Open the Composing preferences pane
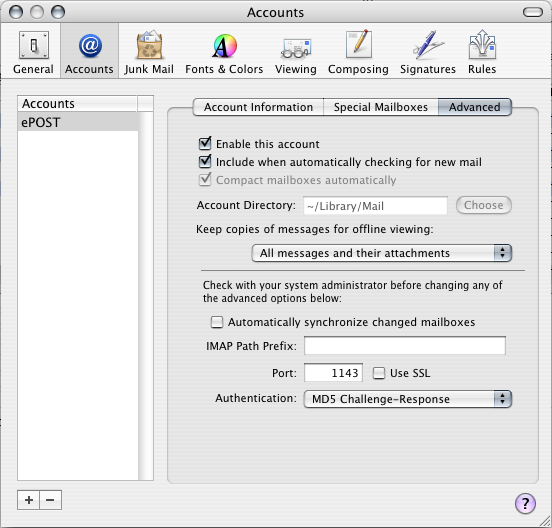The height and width of the screenshot is (528, 552). (x=358, y=52)
